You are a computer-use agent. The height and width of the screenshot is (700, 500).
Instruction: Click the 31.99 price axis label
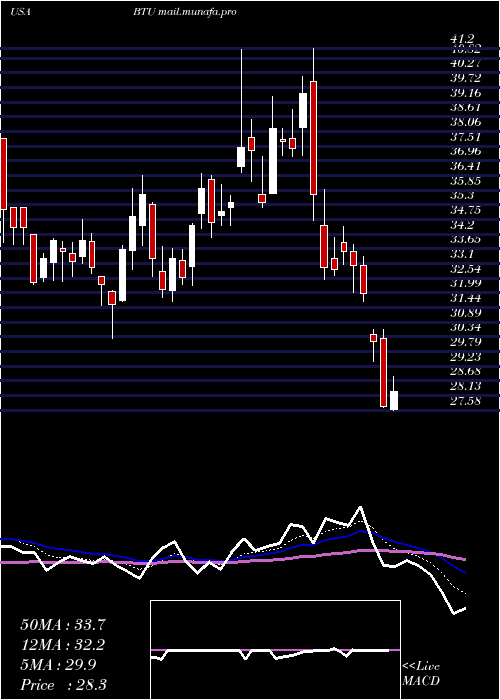coord(465,283)
